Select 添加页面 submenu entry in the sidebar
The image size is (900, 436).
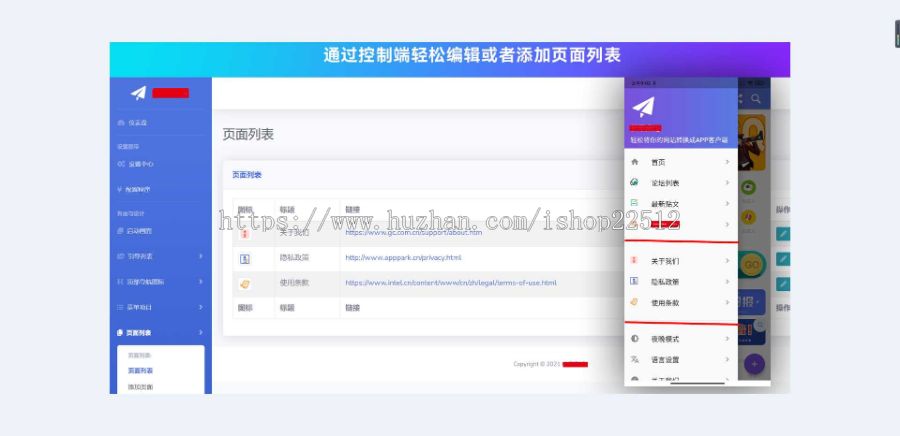pyautogui.click(x=140, y=387)
